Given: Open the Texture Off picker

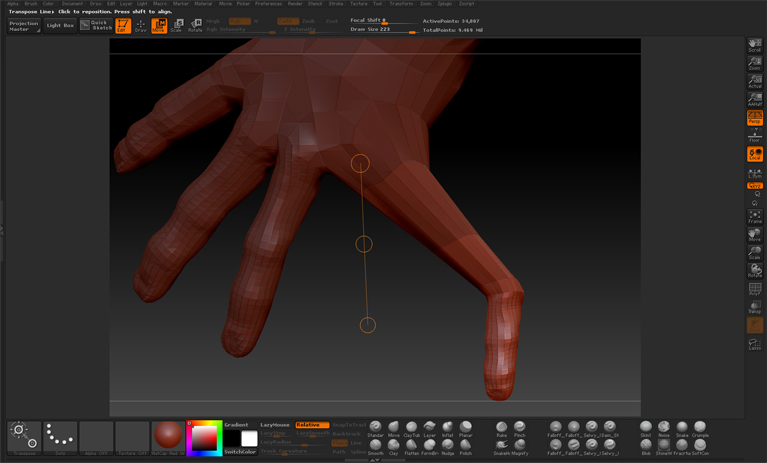Looking at the screenshot, I should 132,438.
